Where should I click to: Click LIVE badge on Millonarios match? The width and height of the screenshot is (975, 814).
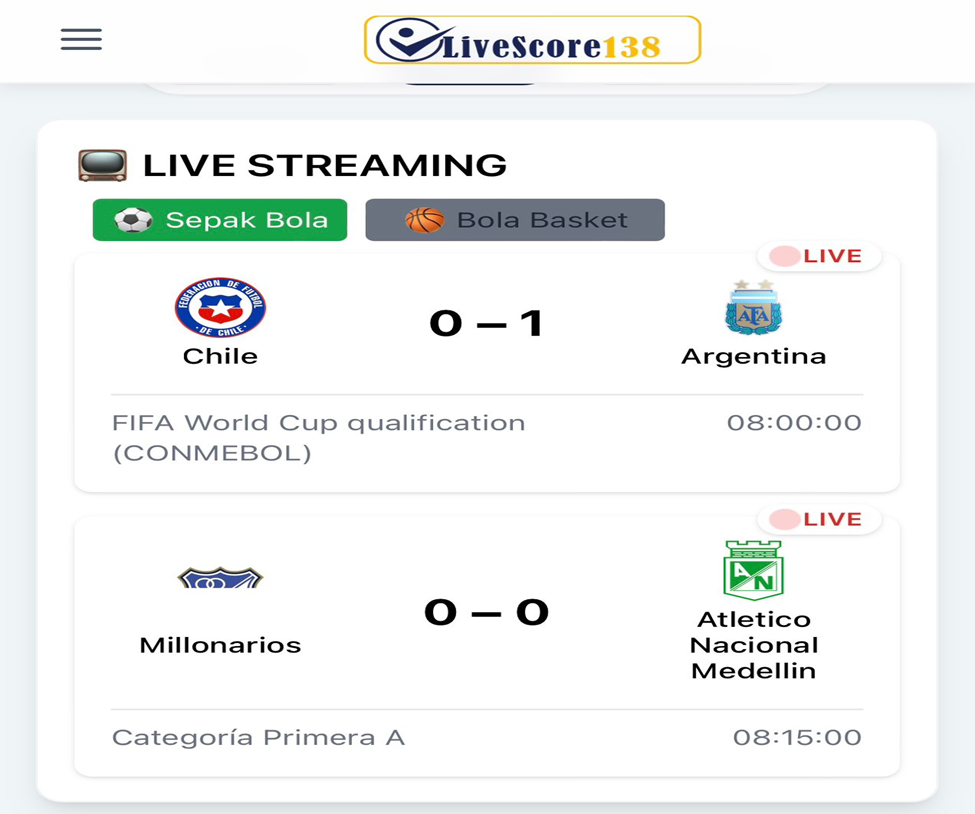(819, 519)
